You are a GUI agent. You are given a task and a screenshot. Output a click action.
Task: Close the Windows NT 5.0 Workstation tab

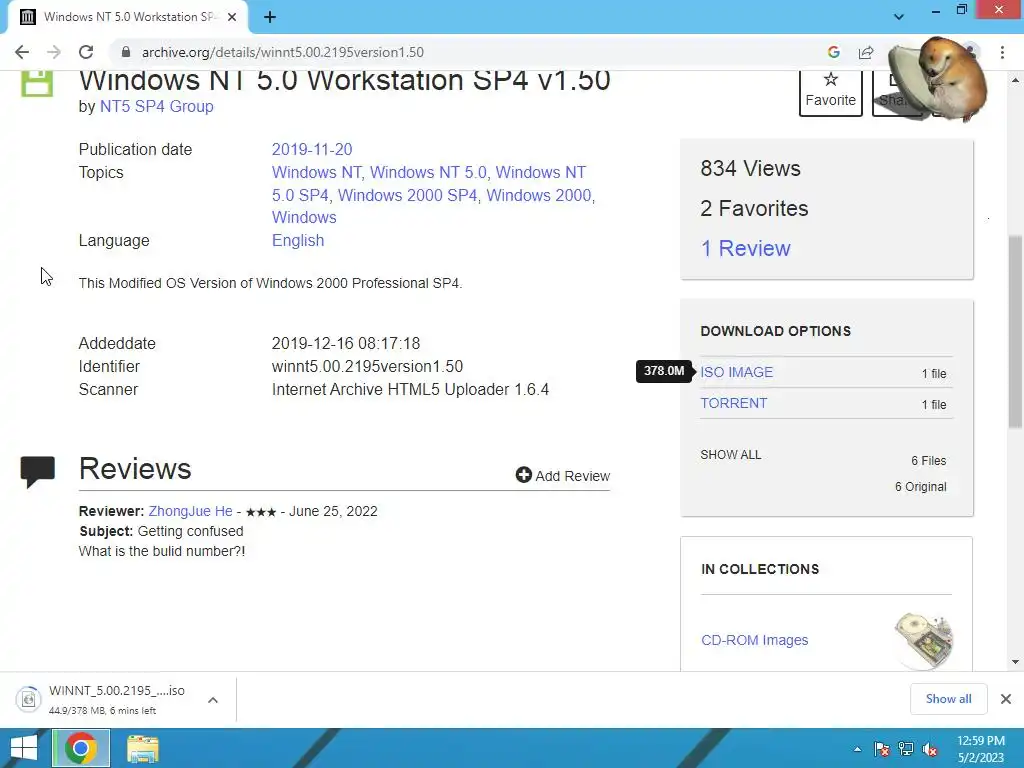point(232,17)
